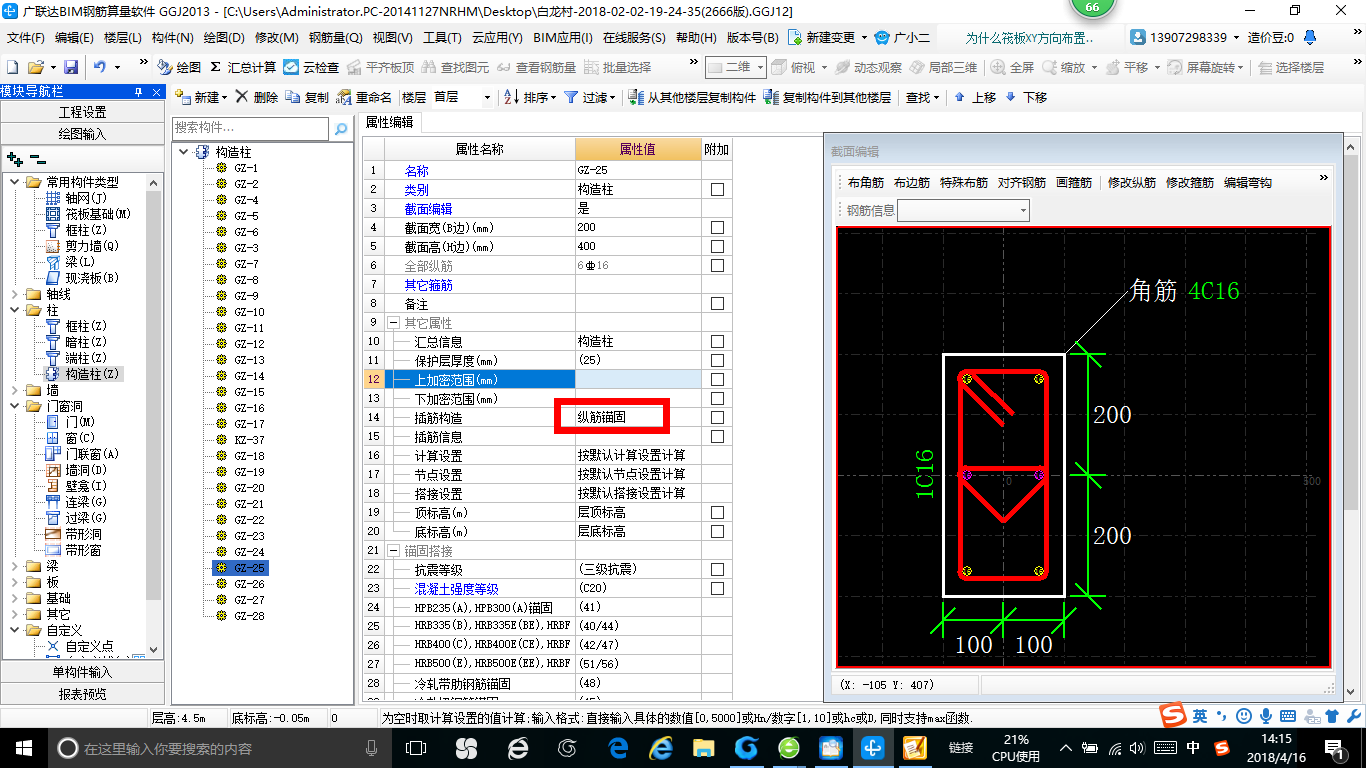Viewport: 1366px width, 768px height.
Task: Click the expand-all plus icon in navigation bar
Action: pos(14,158)
